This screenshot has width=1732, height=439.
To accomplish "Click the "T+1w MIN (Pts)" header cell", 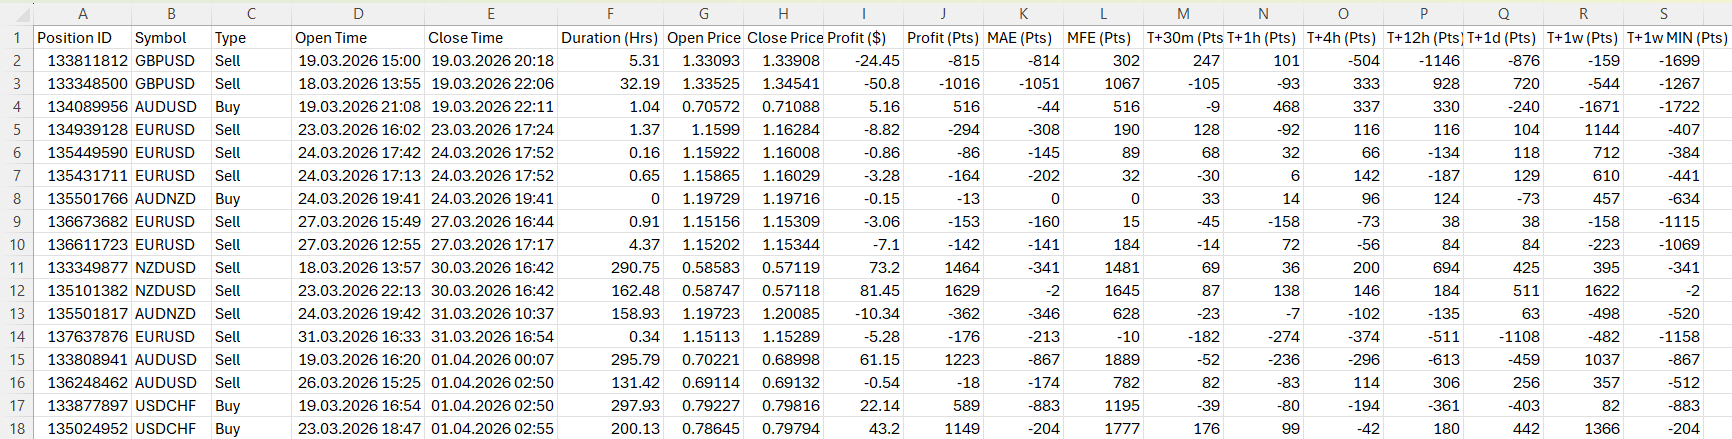I will tap(1676, 37).
